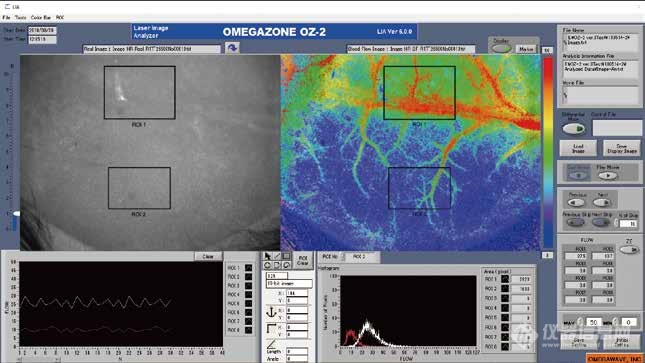Toggle the Display switch above blood flow image
This screenshot has height=363, width=645.
coord(501,49)
